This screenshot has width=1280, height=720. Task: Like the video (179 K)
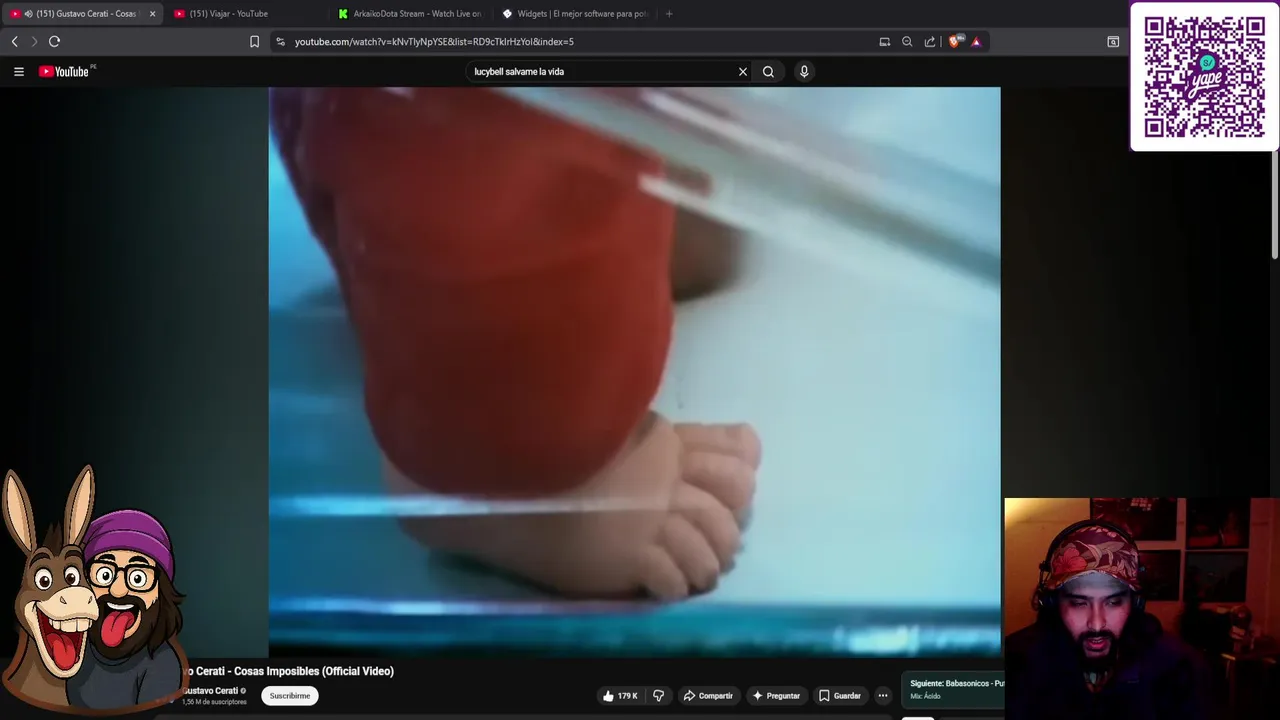coord(620,696)
